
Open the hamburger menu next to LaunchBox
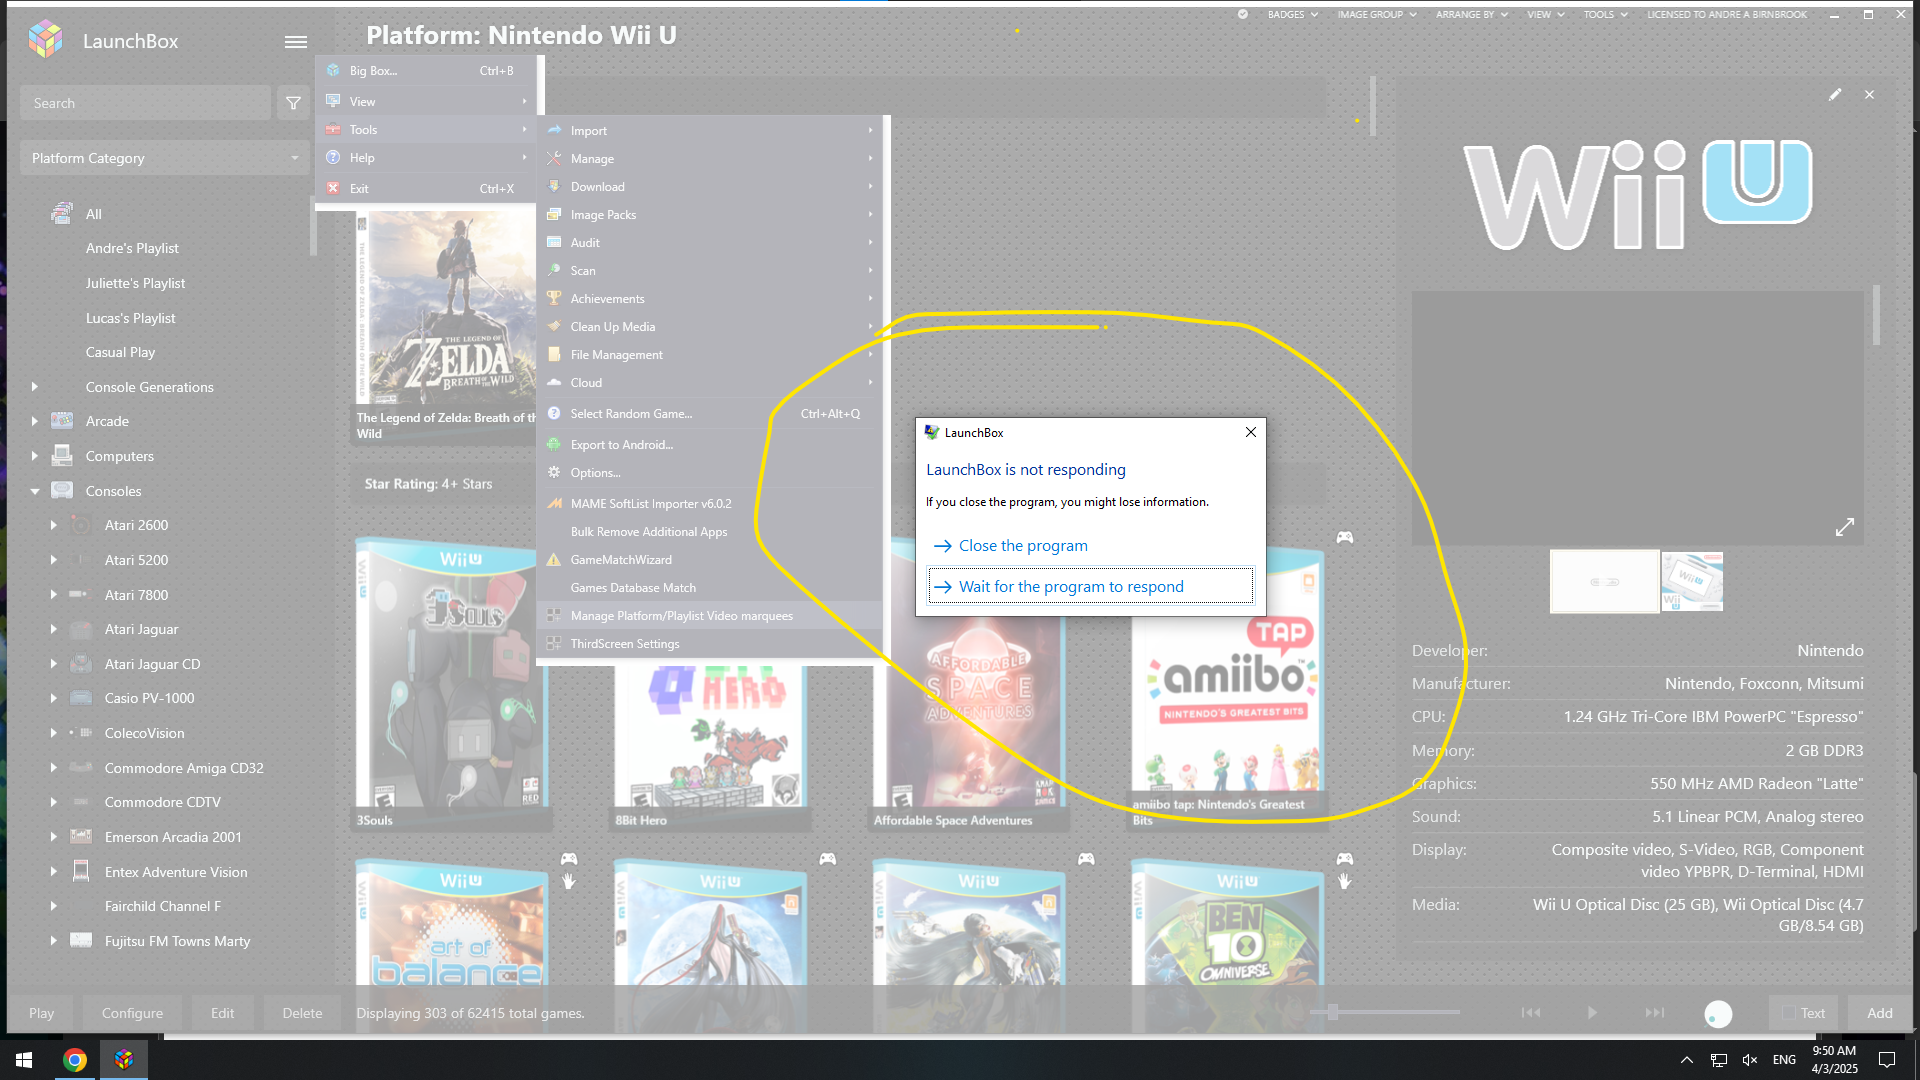pos(295,42)
